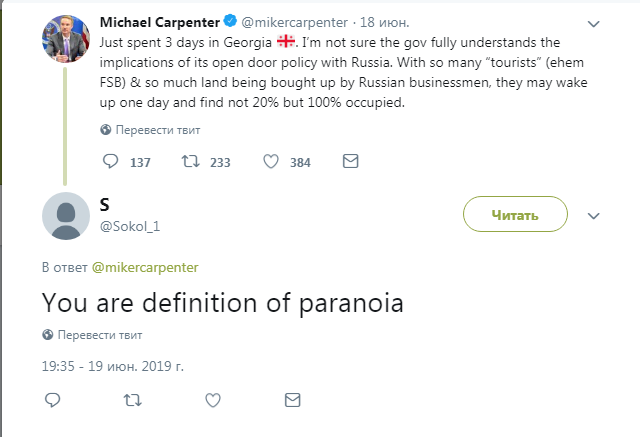Image resolution: width=640 pixels, height=437 pixels.
Task: Click the 19:35 - 19 июн. 2019 timestamp
Action: click(112, 366)
